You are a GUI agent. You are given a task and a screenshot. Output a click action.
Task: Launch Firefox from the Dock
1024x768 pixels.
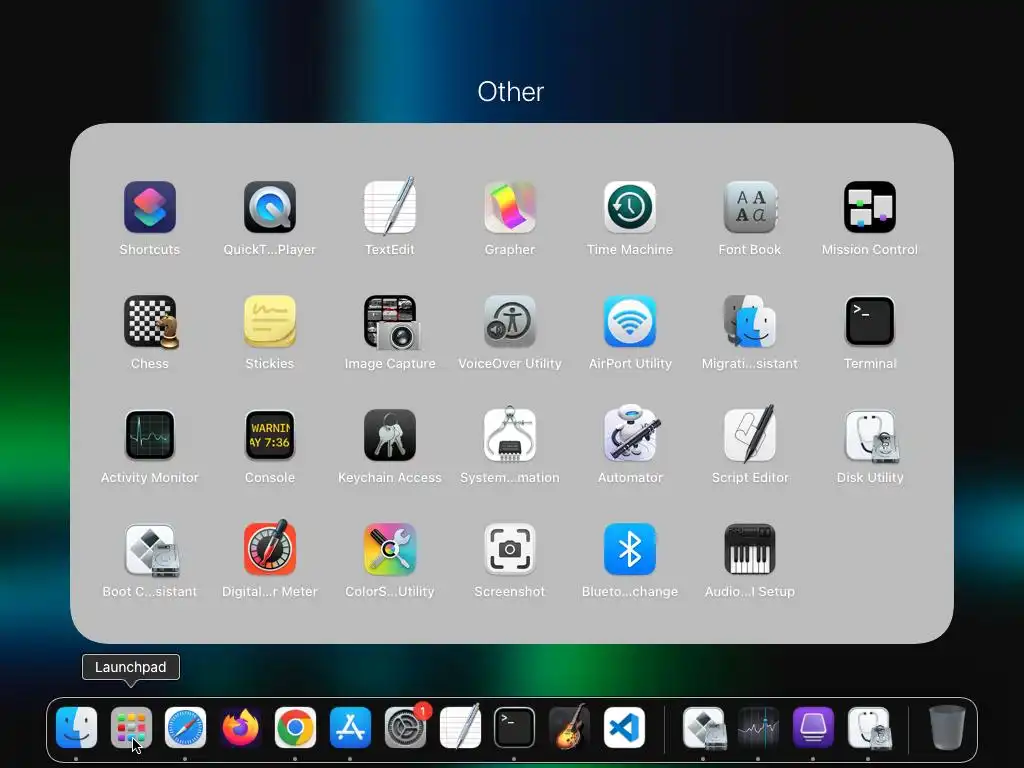(240, 728)
